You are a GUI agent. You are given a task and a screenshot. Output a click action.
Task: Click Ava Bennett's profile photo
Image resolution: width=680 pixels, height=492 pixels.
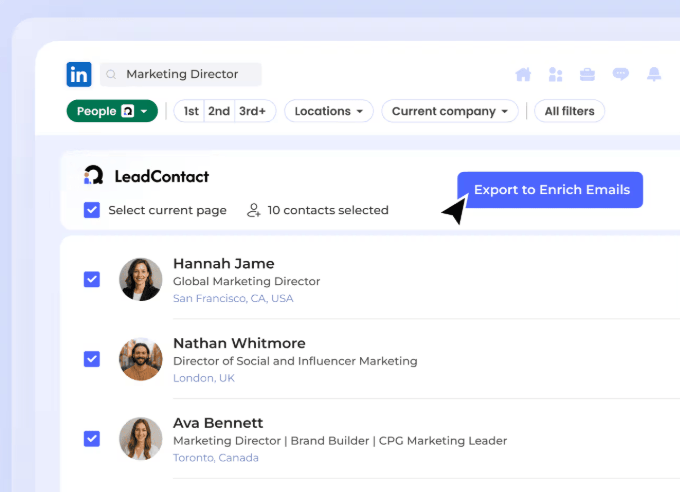[141, 439]
